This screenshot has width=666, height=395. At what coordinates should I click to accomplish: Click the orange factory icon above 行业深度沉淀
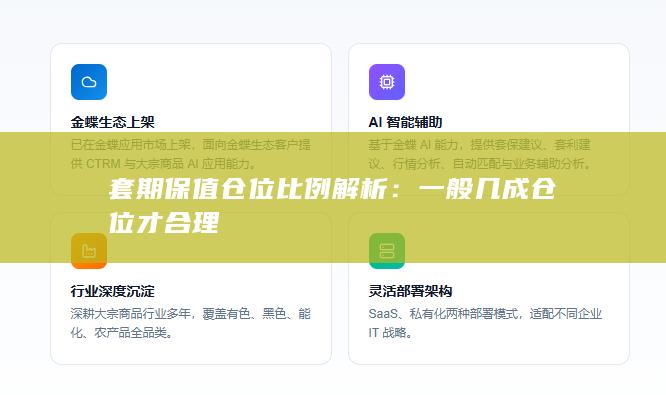click(x=89, y=251)
